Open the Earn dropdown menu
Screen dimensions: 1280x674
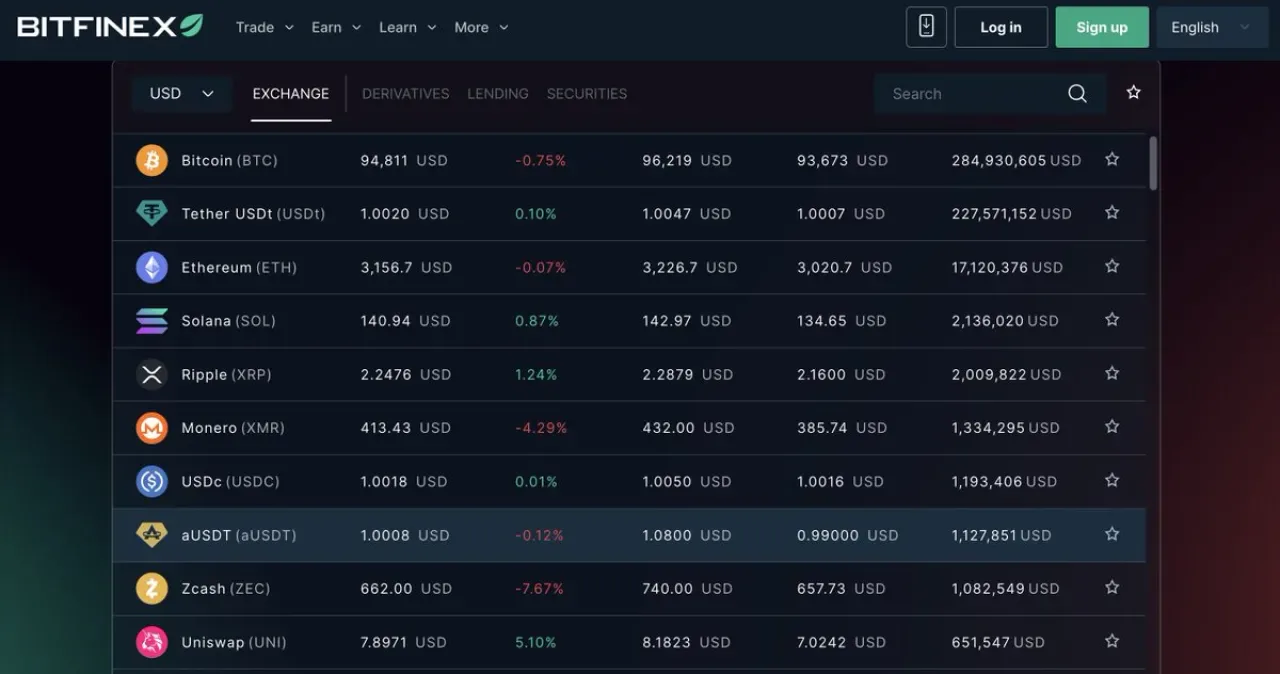click(x=336, y=27)
